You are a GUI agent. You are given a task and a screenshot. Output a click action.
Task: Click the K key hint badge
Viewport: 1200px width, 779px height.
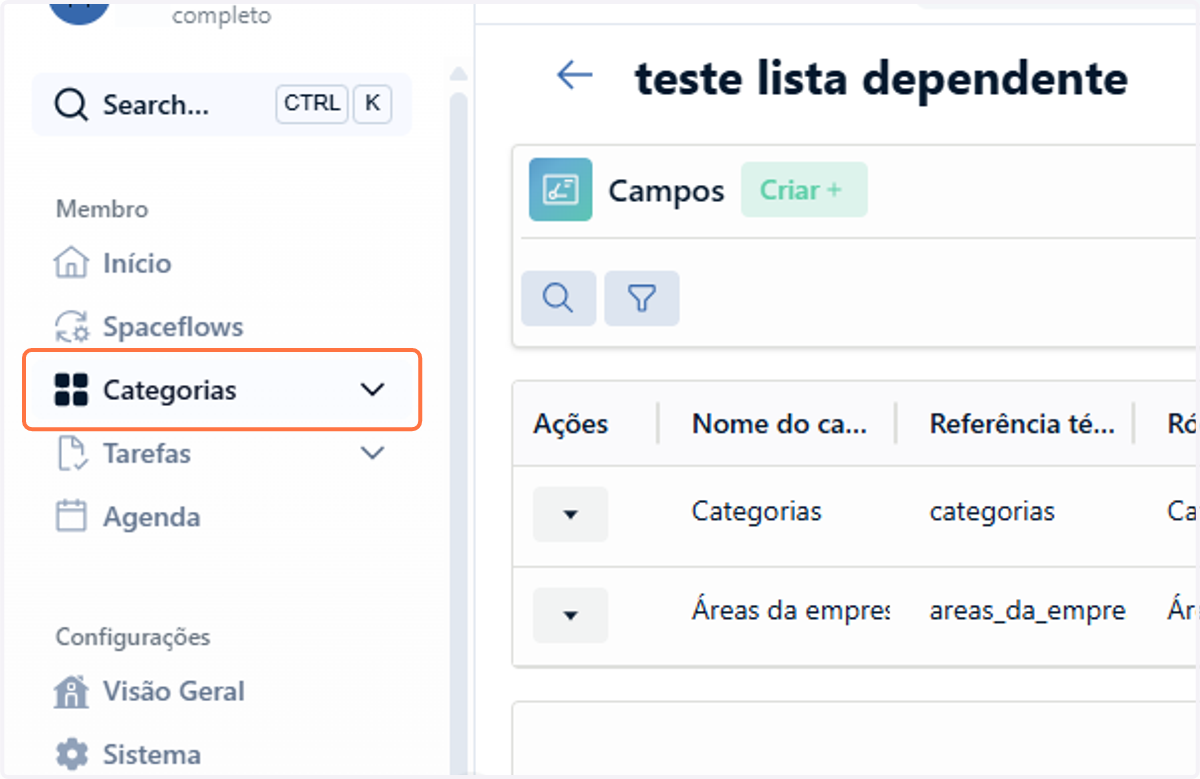click(372, 104)
